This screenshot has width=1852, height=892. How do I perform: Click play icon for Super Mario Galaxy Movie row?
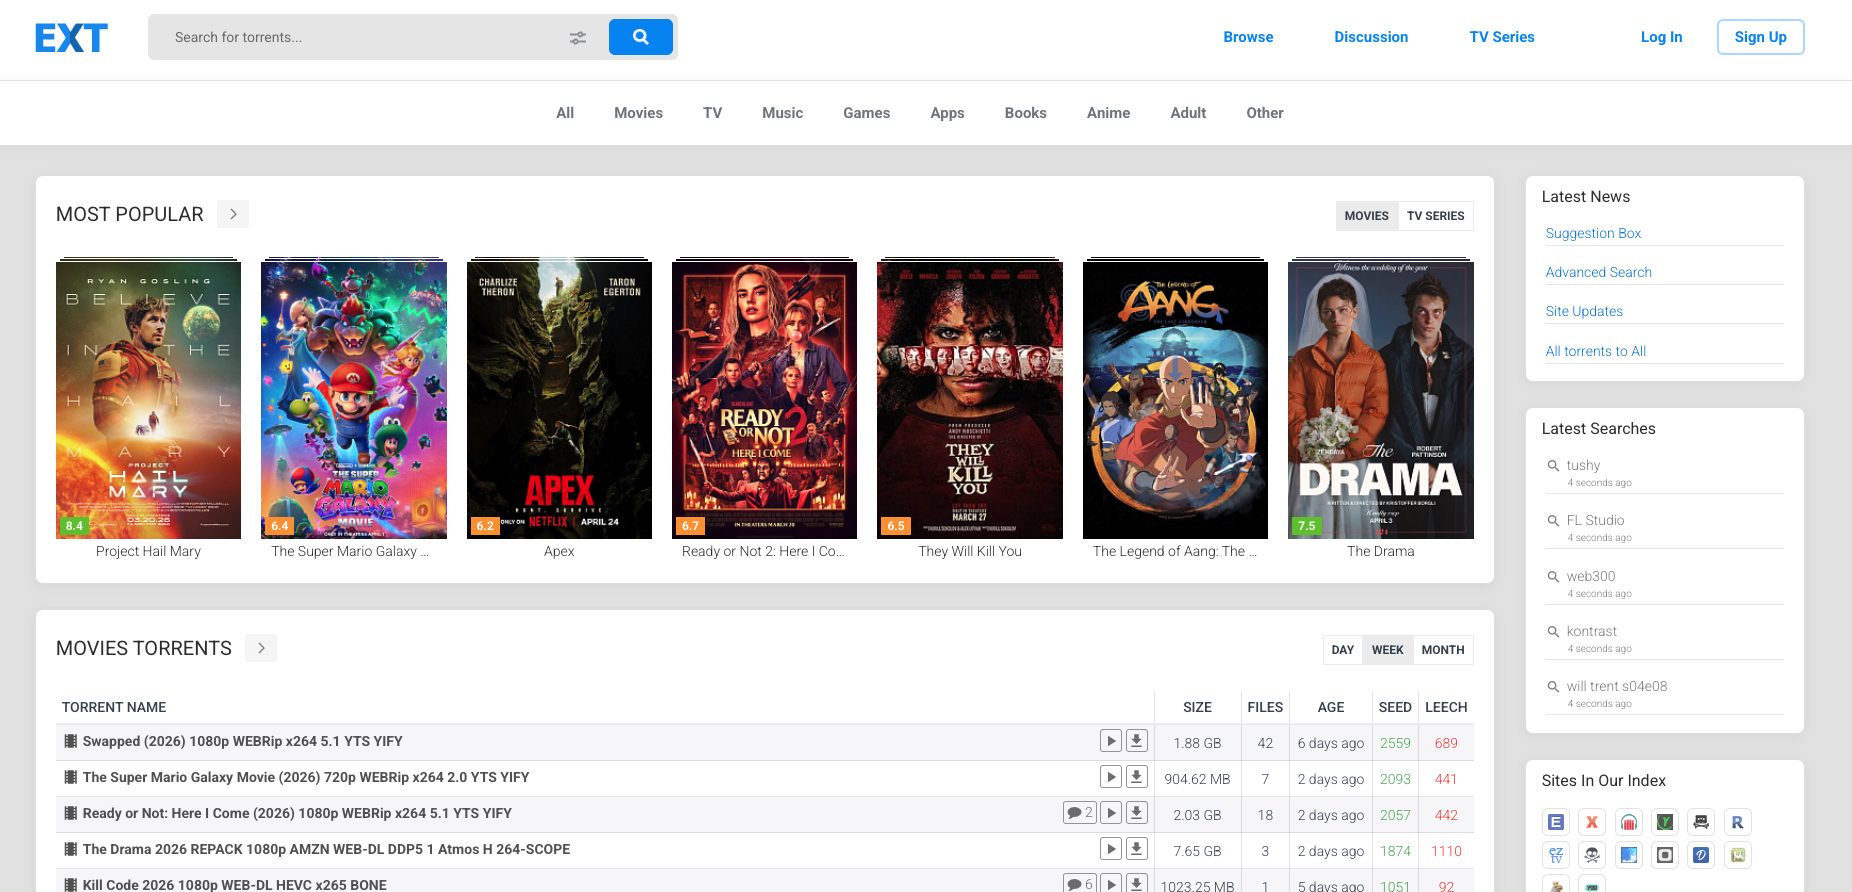(1111, 777)
